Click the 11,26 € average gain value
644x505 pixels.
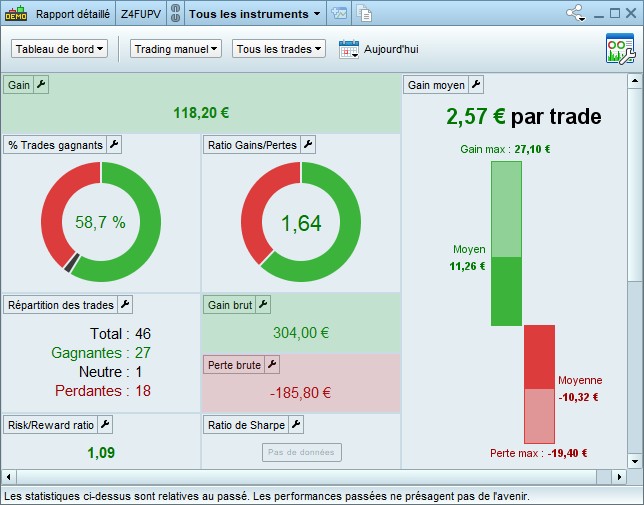coord(467,266)
